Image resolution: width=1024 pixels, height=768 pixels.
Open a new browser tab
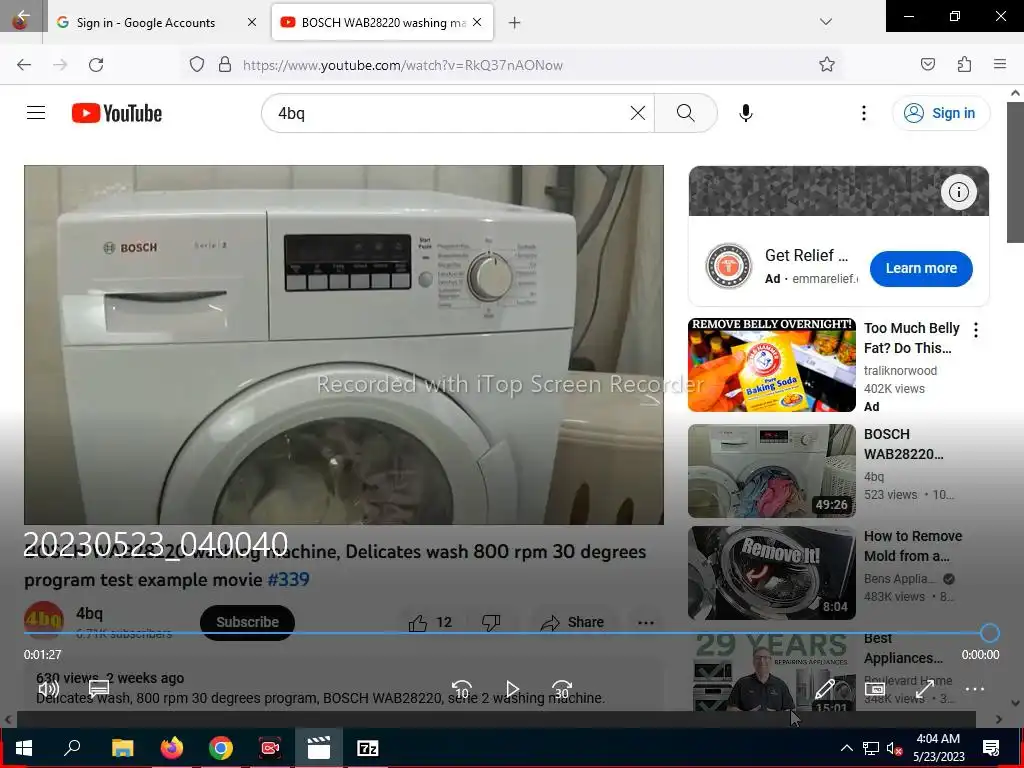tap(515, 23)
